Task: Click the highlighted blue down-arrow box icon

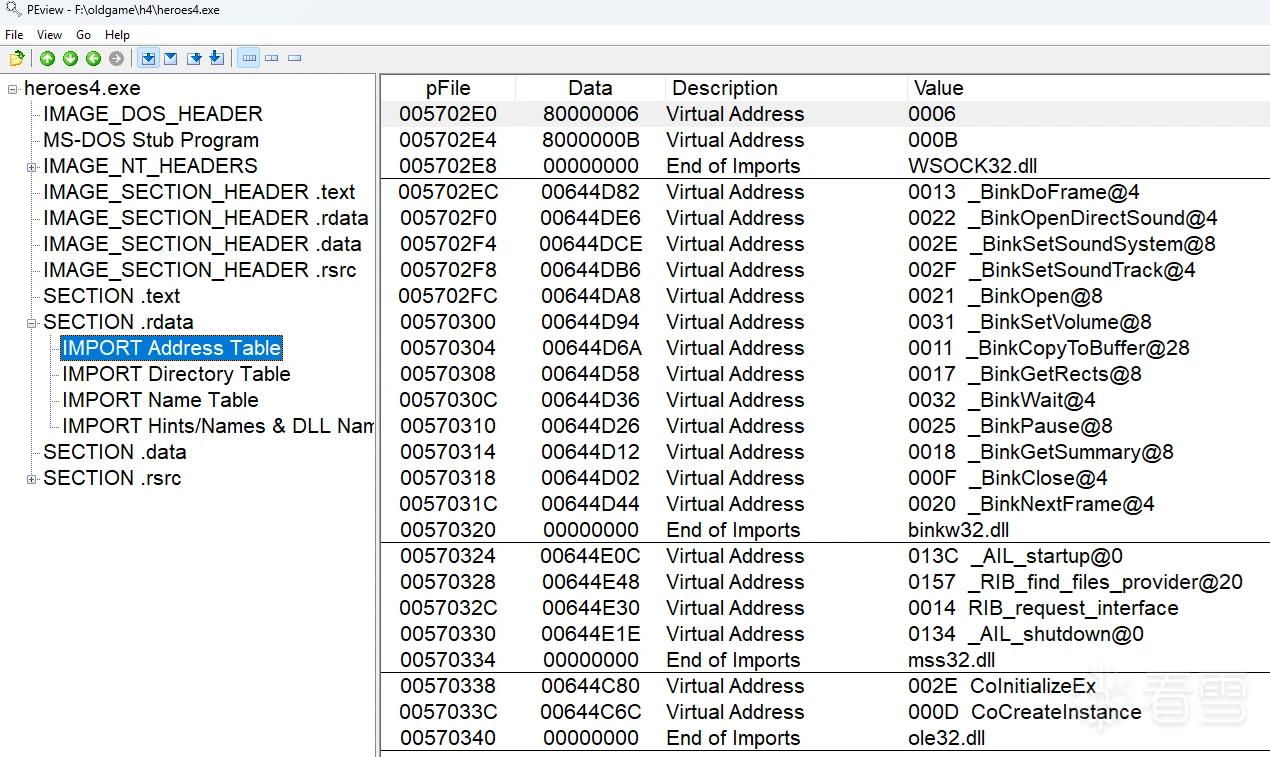Action: pos(148,59)
